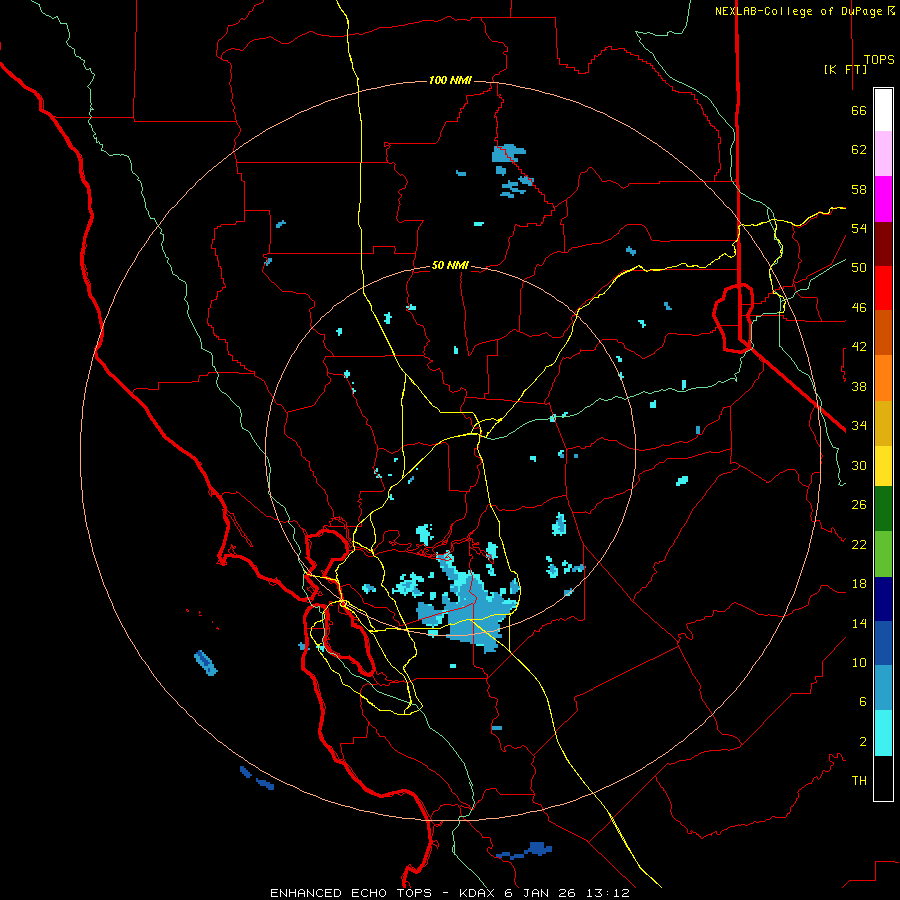Select the light pink legend swatch
The width and height of the screenshot is (900, 900).
tap(883, 154)
